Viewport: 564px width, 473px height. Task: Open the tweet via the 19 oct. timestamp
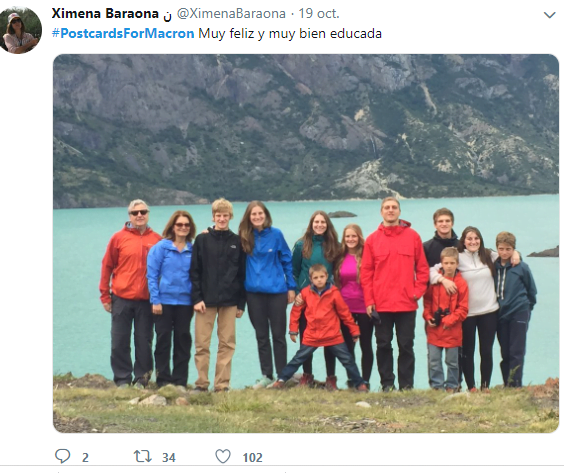[319, 14]
